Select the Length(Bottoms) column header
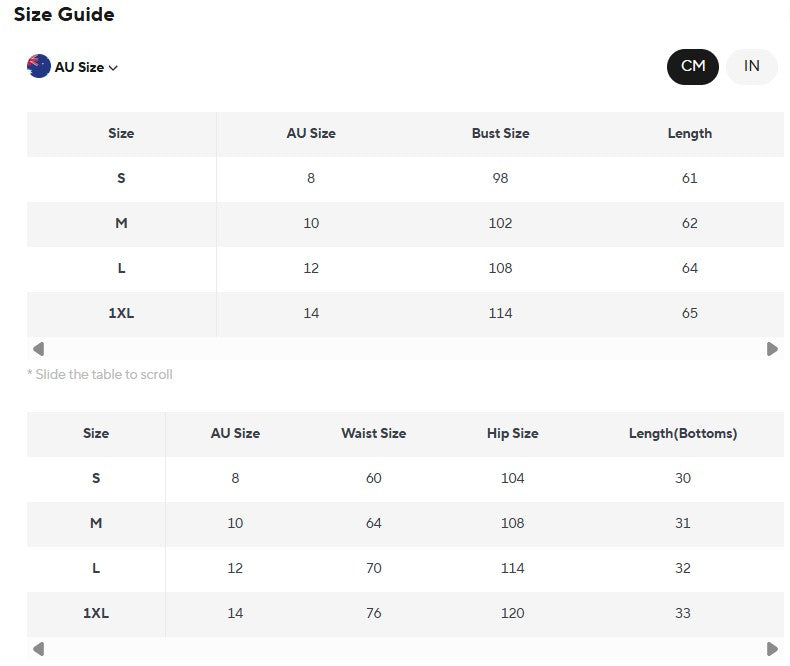The width and height of the screenshot is (790, 666). tap(683, 433)
